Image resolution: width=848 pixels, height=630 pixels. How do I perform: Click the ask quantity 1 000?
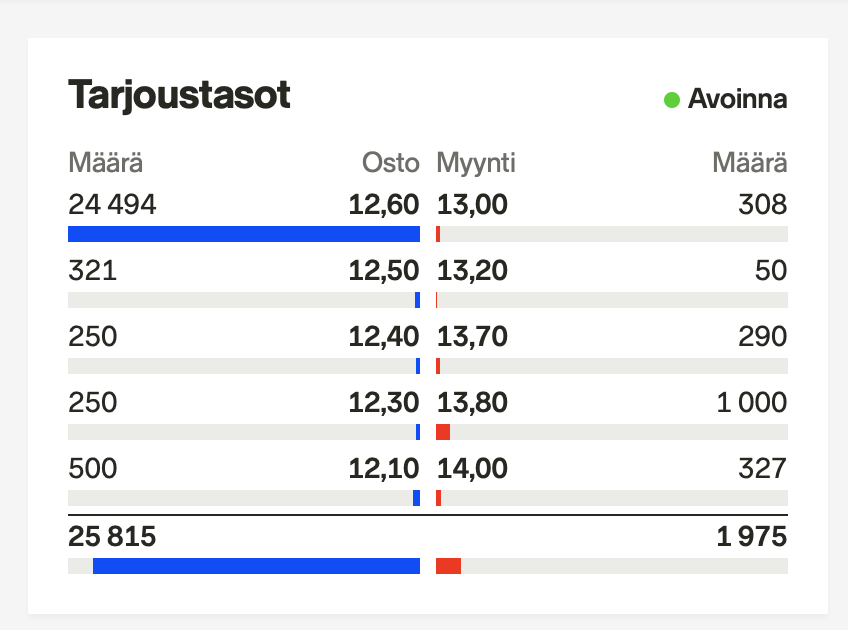(x=752, y=402)
